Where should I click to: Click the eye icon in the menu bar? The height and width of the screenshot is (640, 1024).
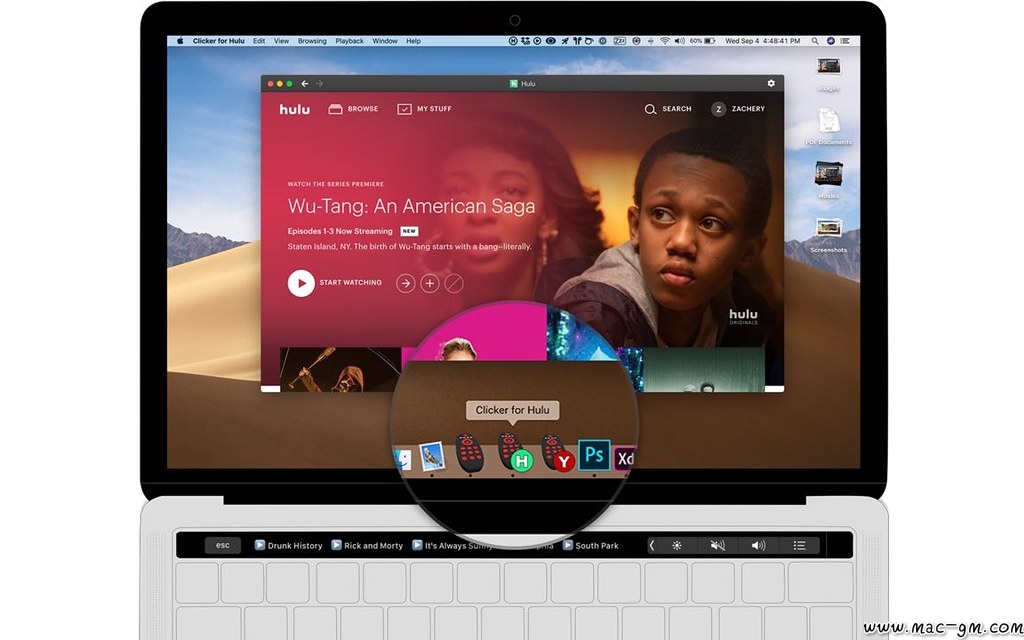click(x=551, y=40)
